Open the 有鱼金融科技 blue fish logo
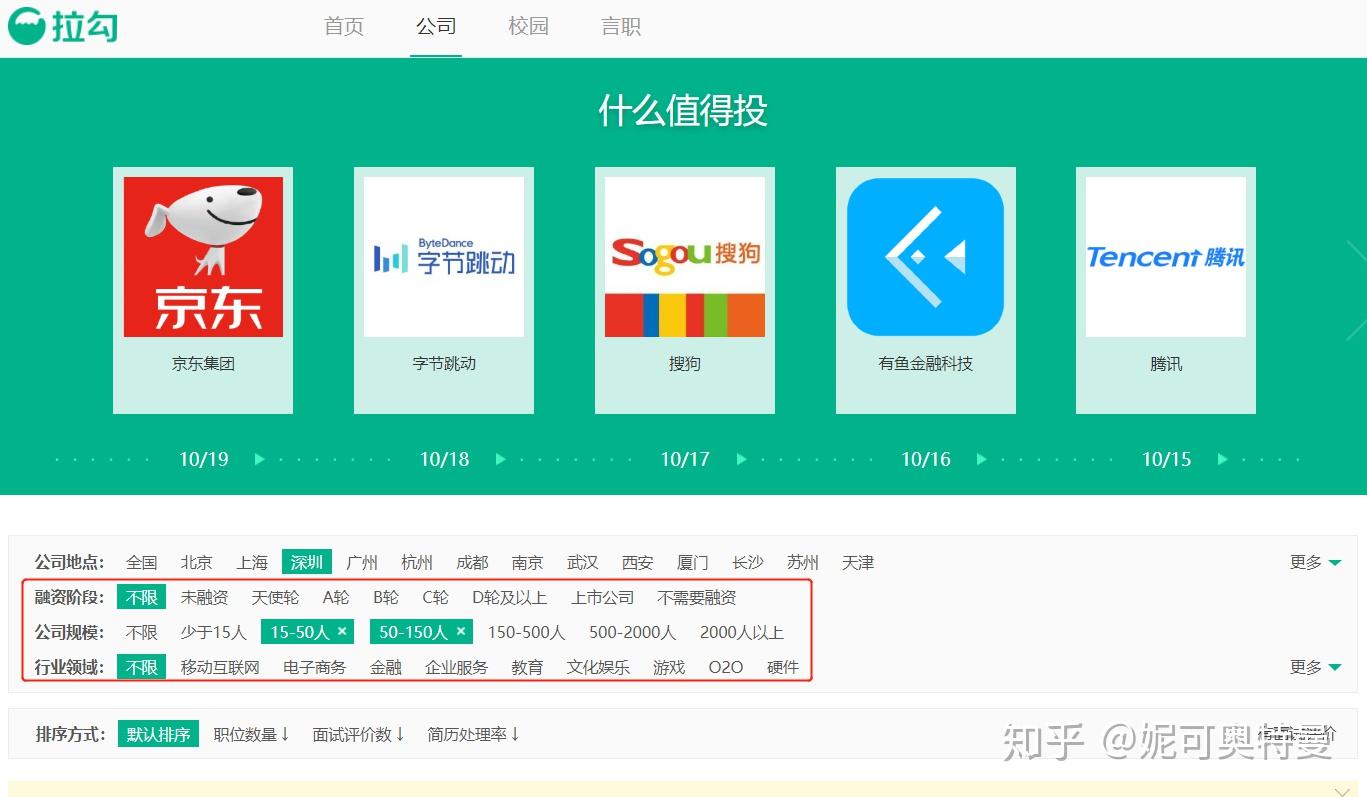The width and height of the screenshot is (1367, 797). (925, 257)
